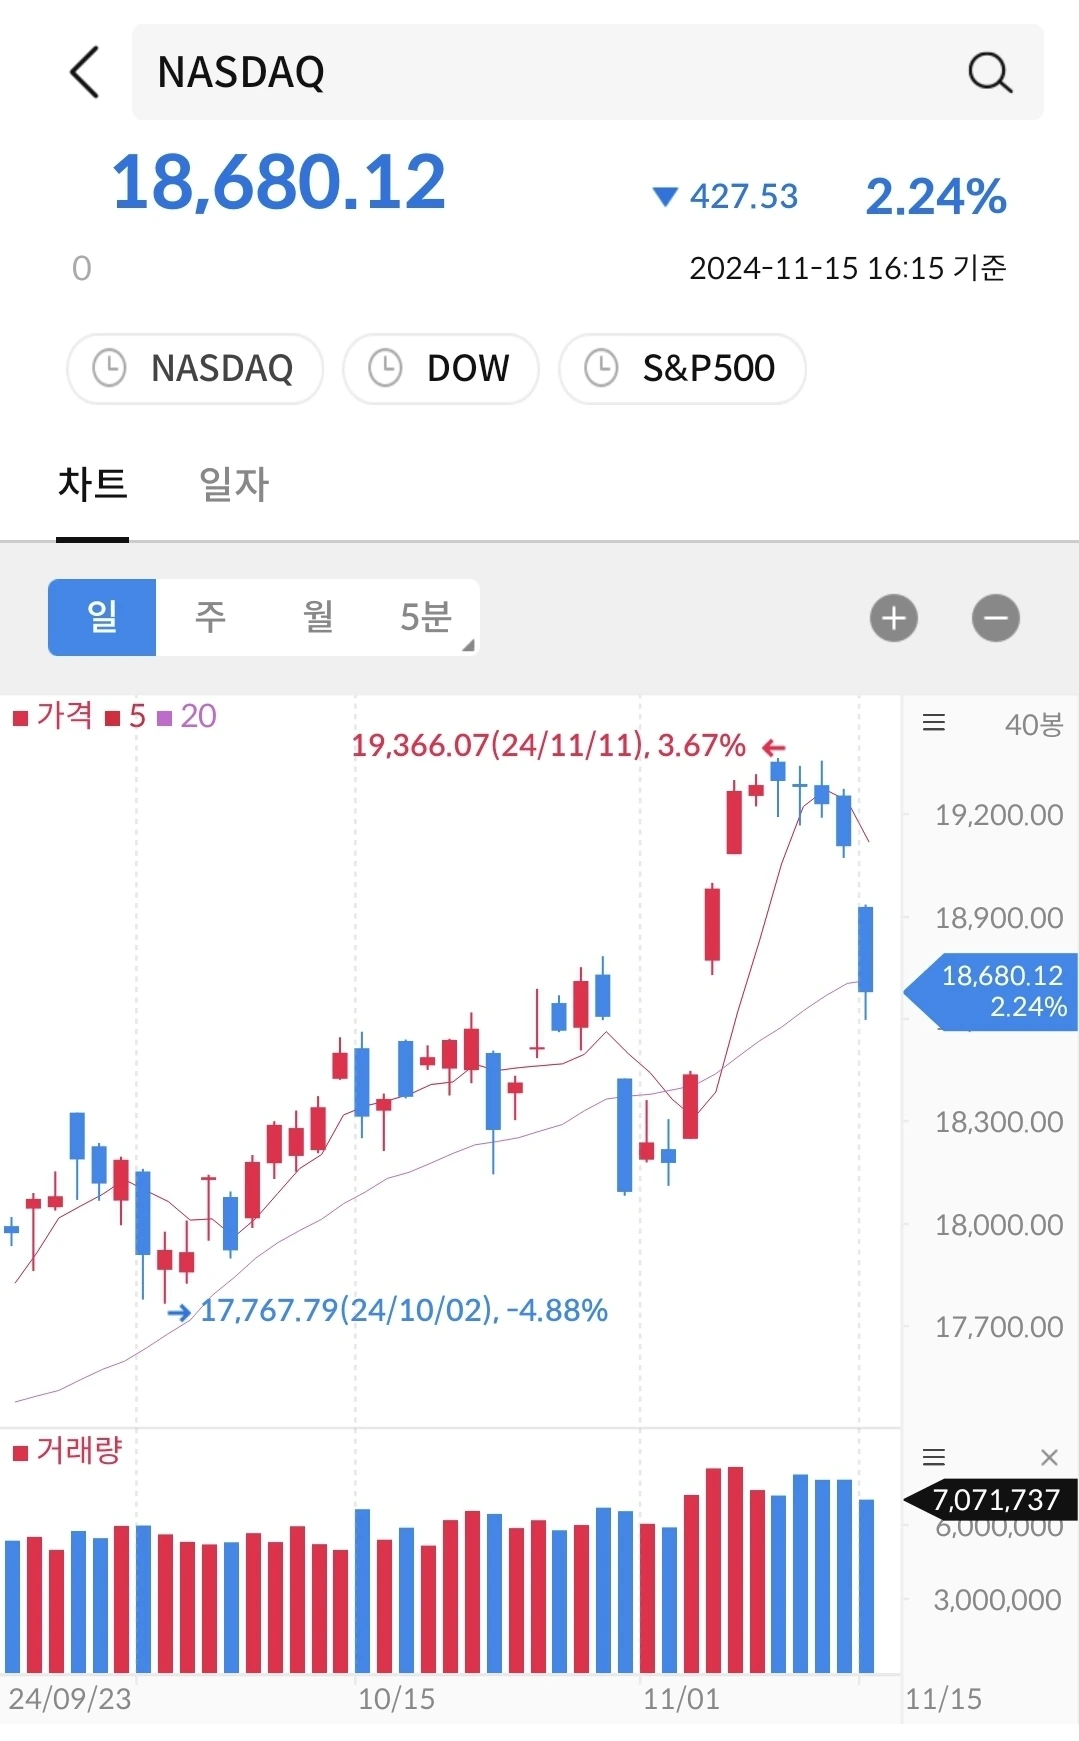Viewport: 1079px width, 1741px height.
Task: Open volume panel hamburger menu icon
Action: pos(934,1457)
